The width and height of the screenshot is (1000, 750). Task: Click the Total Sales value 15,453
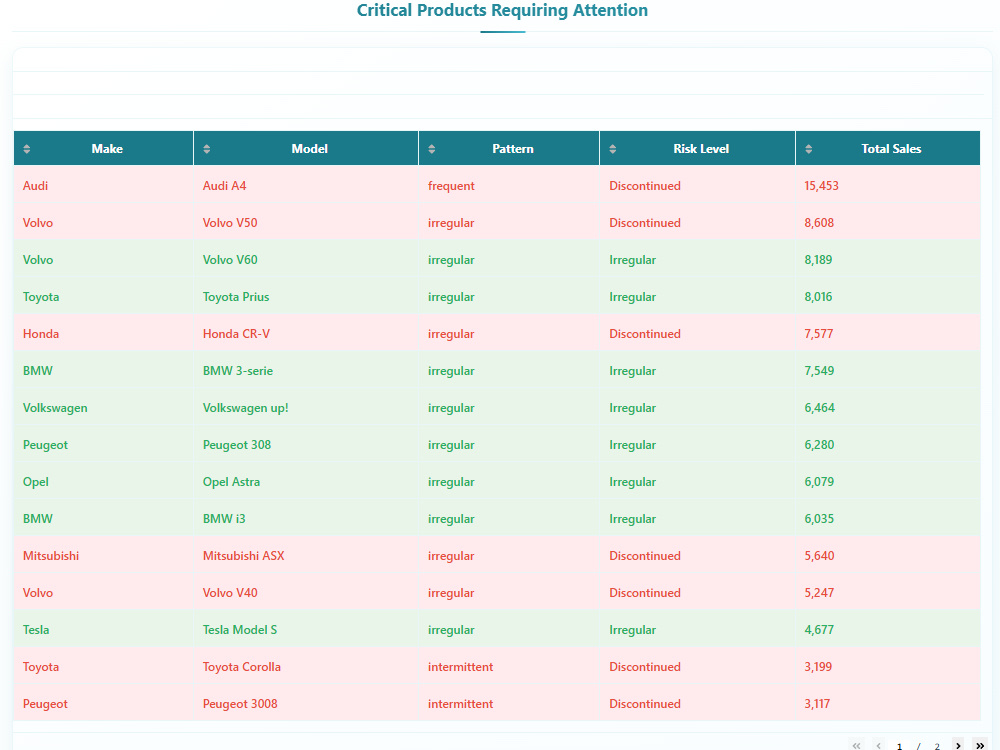[x=821, y=186]
